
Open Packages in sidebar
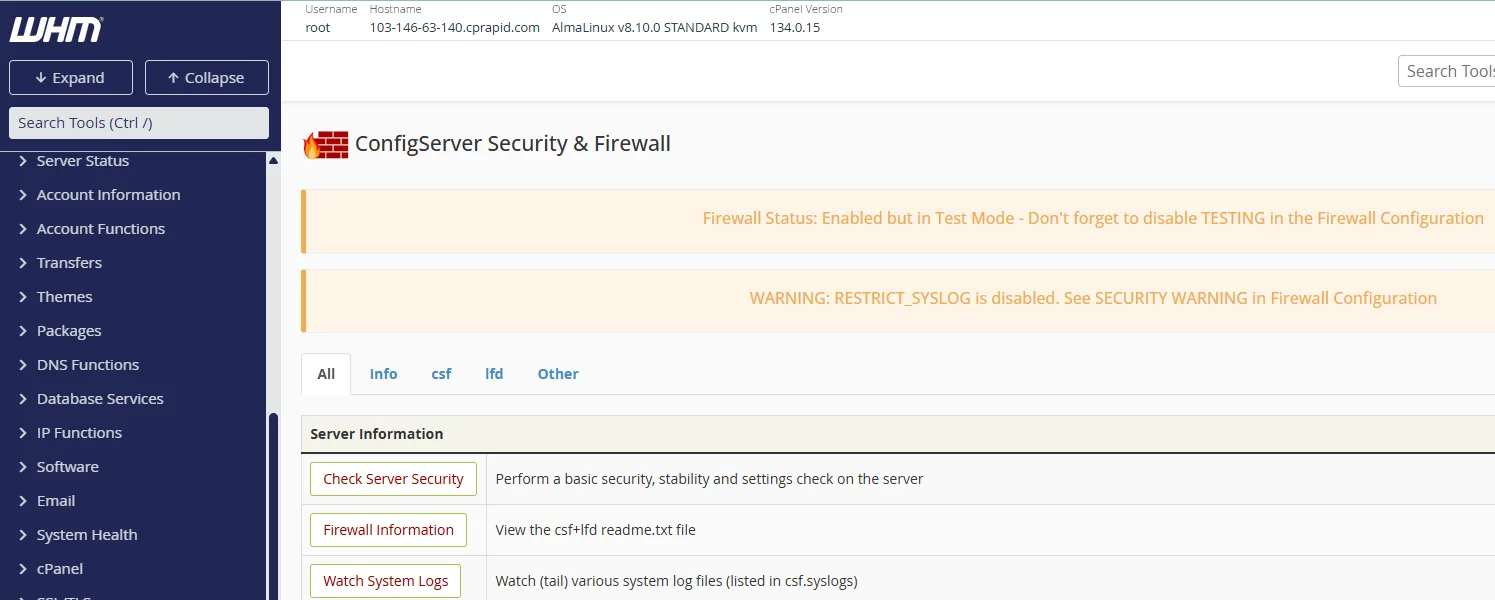pos(69,331)
